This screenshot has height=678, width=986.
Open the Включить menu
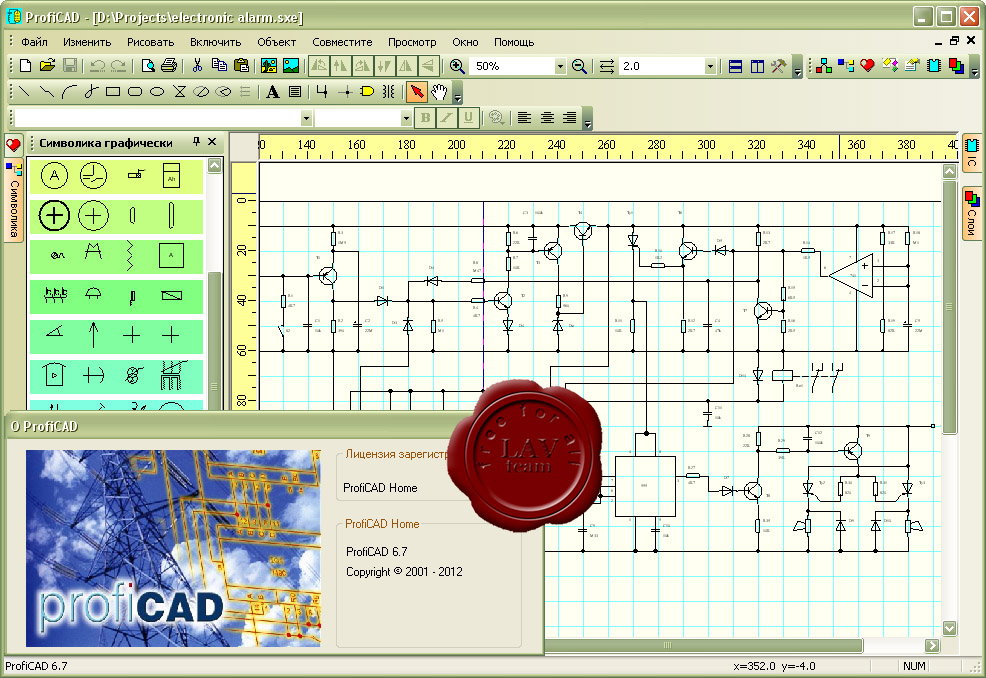point(216,42)
